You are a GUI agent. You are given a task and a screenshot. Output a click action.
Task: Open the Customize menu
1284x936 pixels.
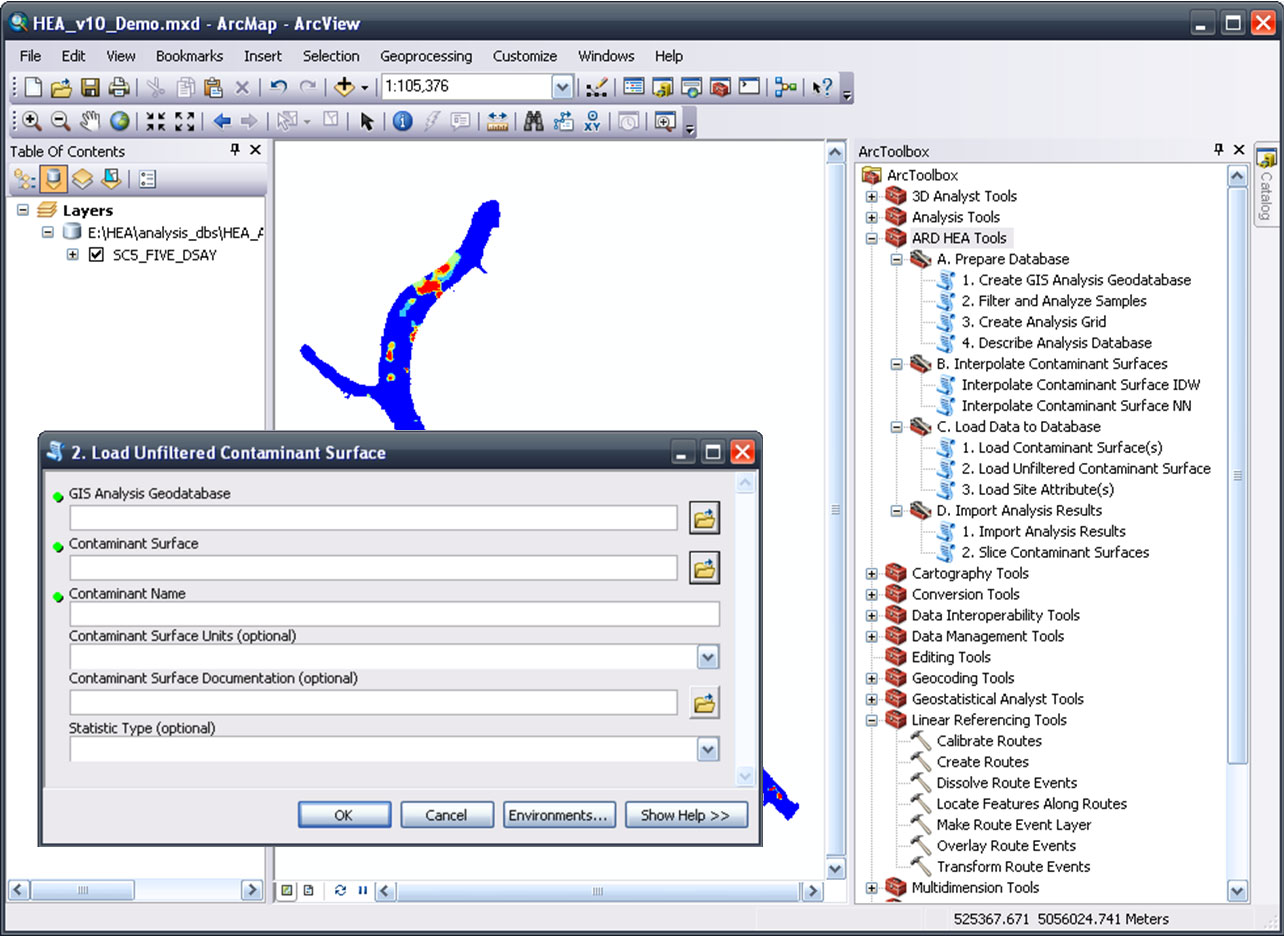pyautogui.click(x=525, y=56)
